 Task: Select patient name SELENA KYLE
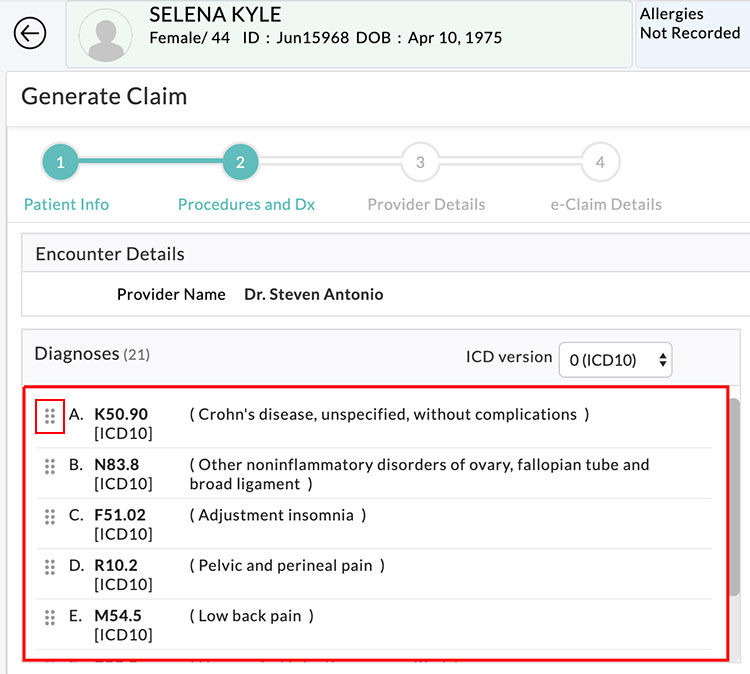point(215,15)
